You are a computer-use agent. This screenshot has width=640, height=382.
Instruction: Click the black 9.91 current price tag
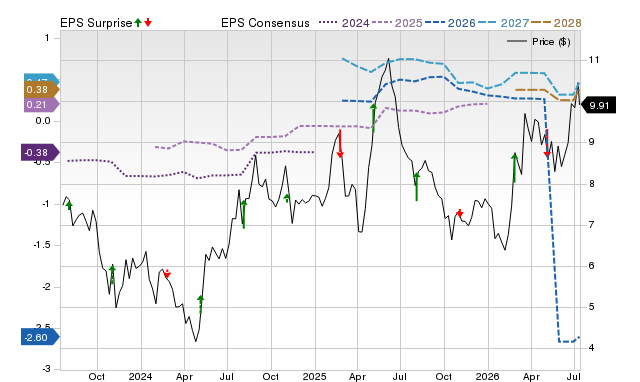598,106
